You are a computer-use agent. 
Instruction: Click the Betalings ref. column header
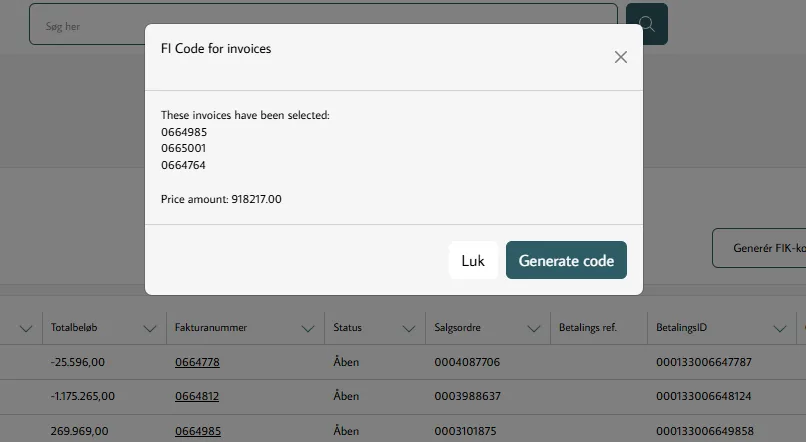588,327
